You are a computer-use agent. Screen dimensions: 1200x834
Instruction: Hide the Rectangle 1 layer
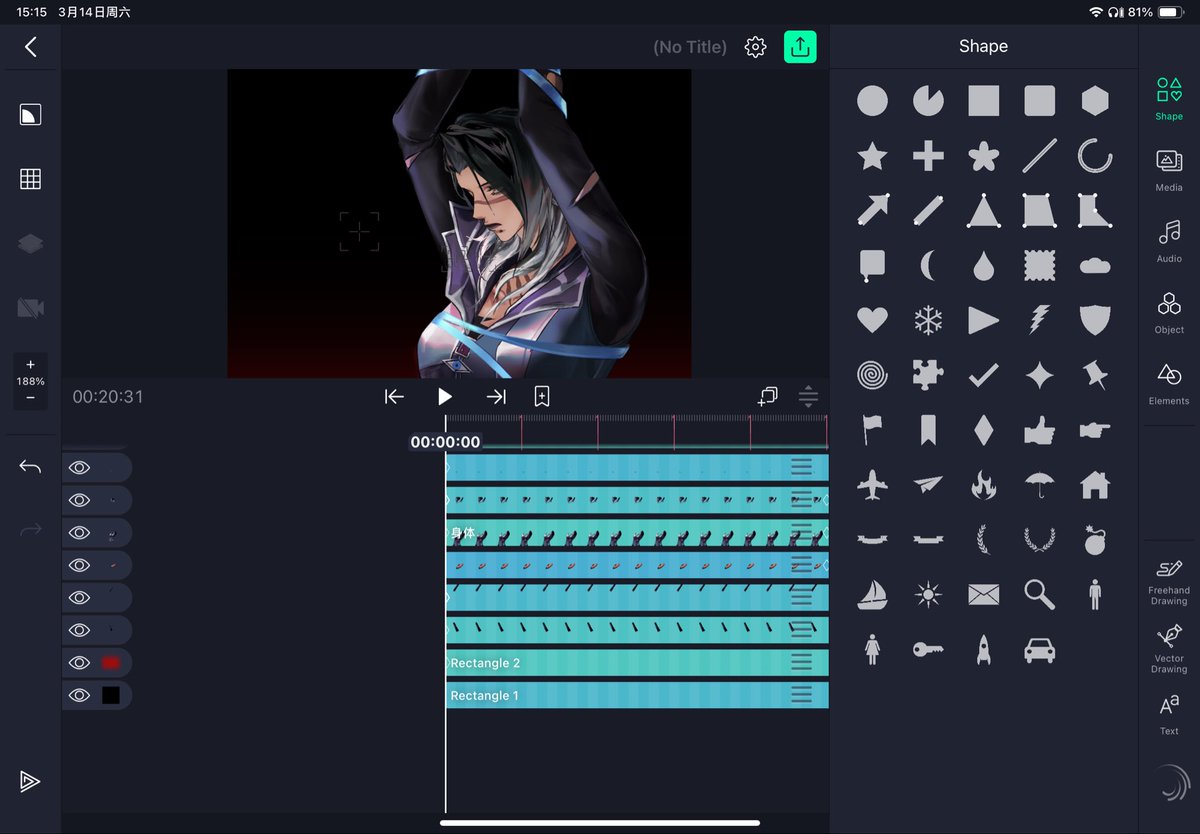[79, 695]
